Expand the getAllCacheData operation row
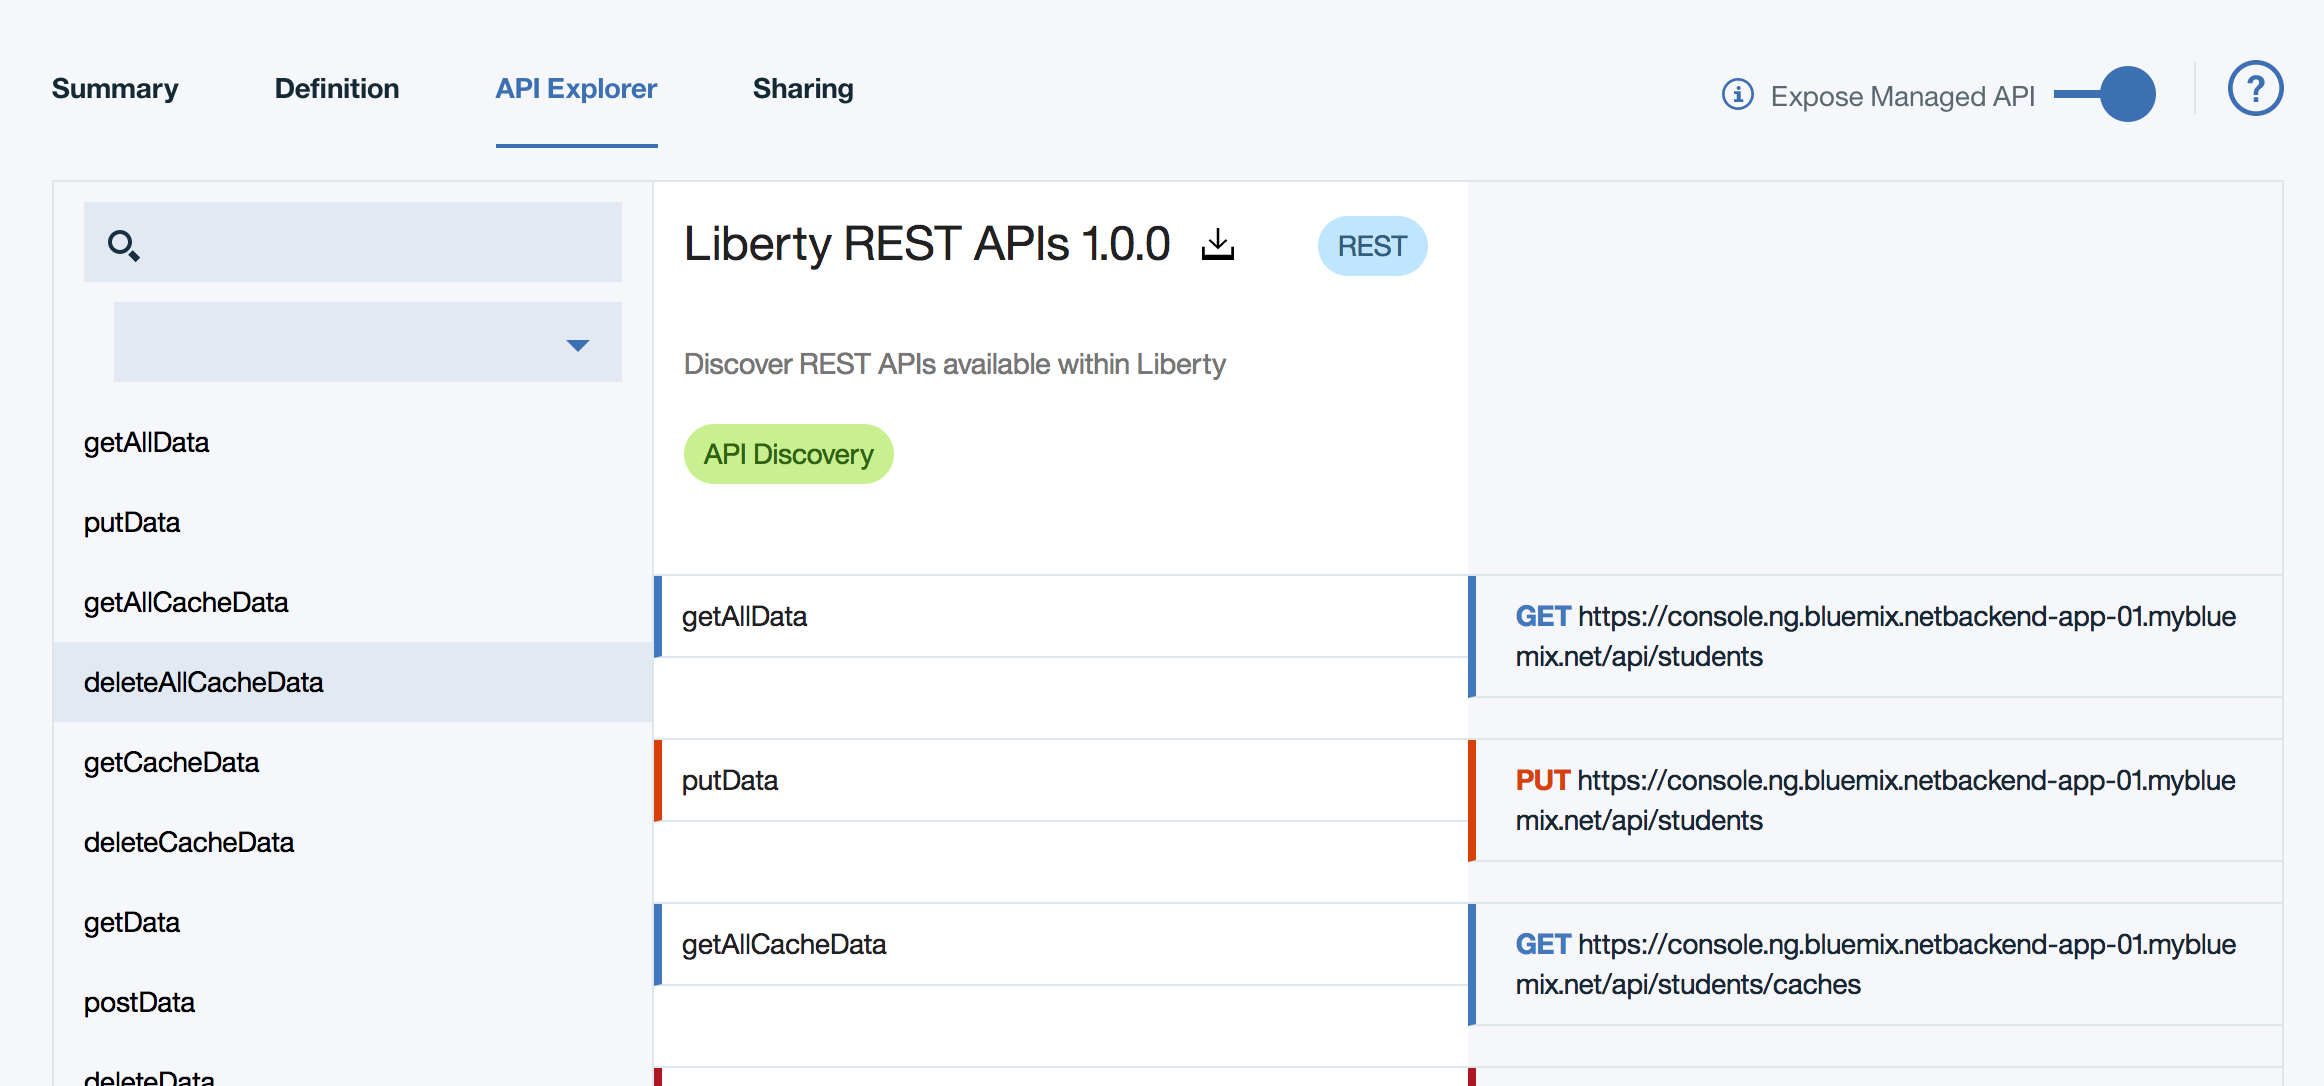 point(1061,944)
